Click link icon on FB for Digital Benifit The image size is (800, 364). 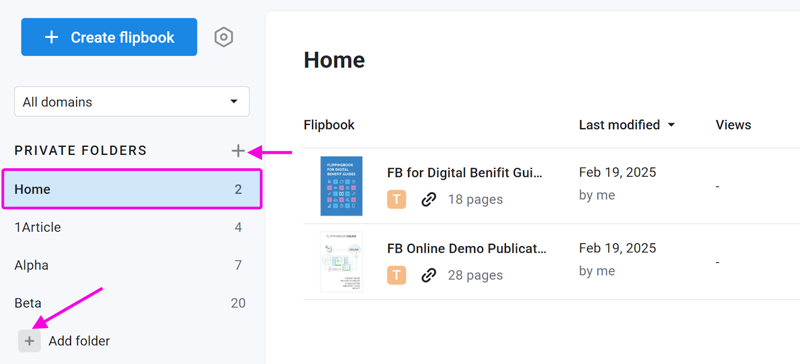pos(429,200)
